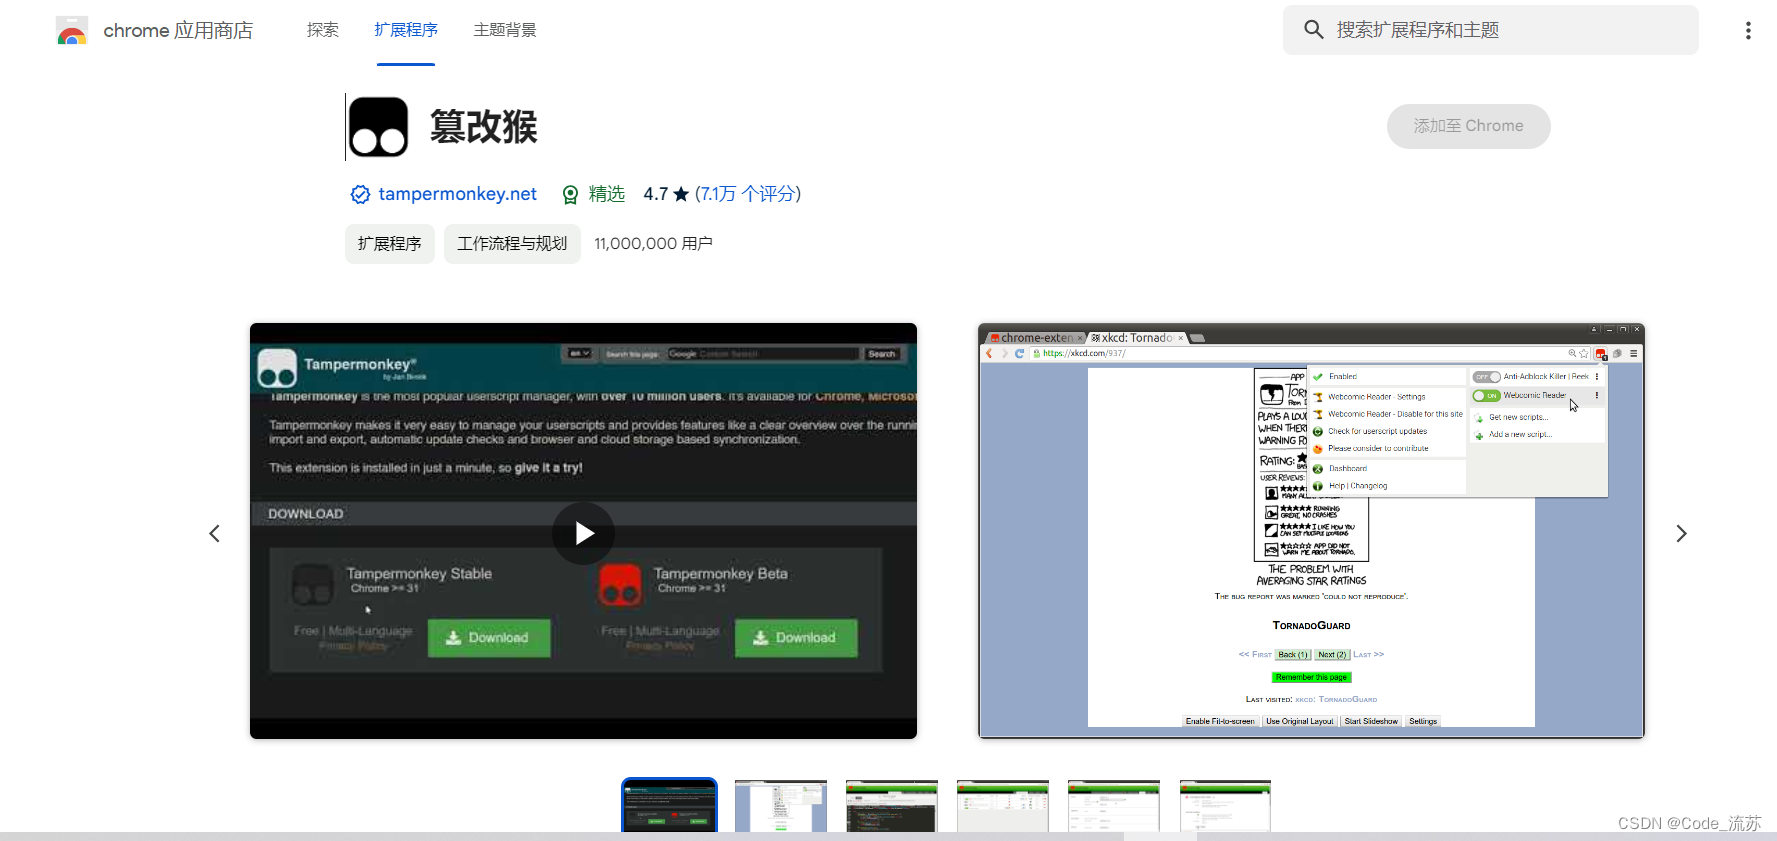Image resolution: width=1777 pixels, height=841 pixels.
Task: Click the verified publisher badge icon
Action: tap(360, 194)
